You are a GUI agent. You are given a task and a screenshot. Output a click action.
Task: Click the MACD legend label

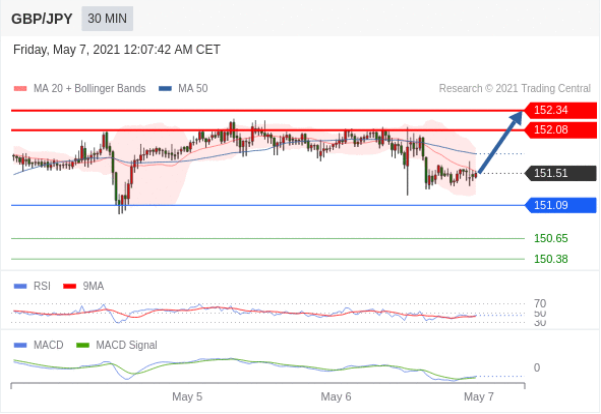tap(48, 345)
